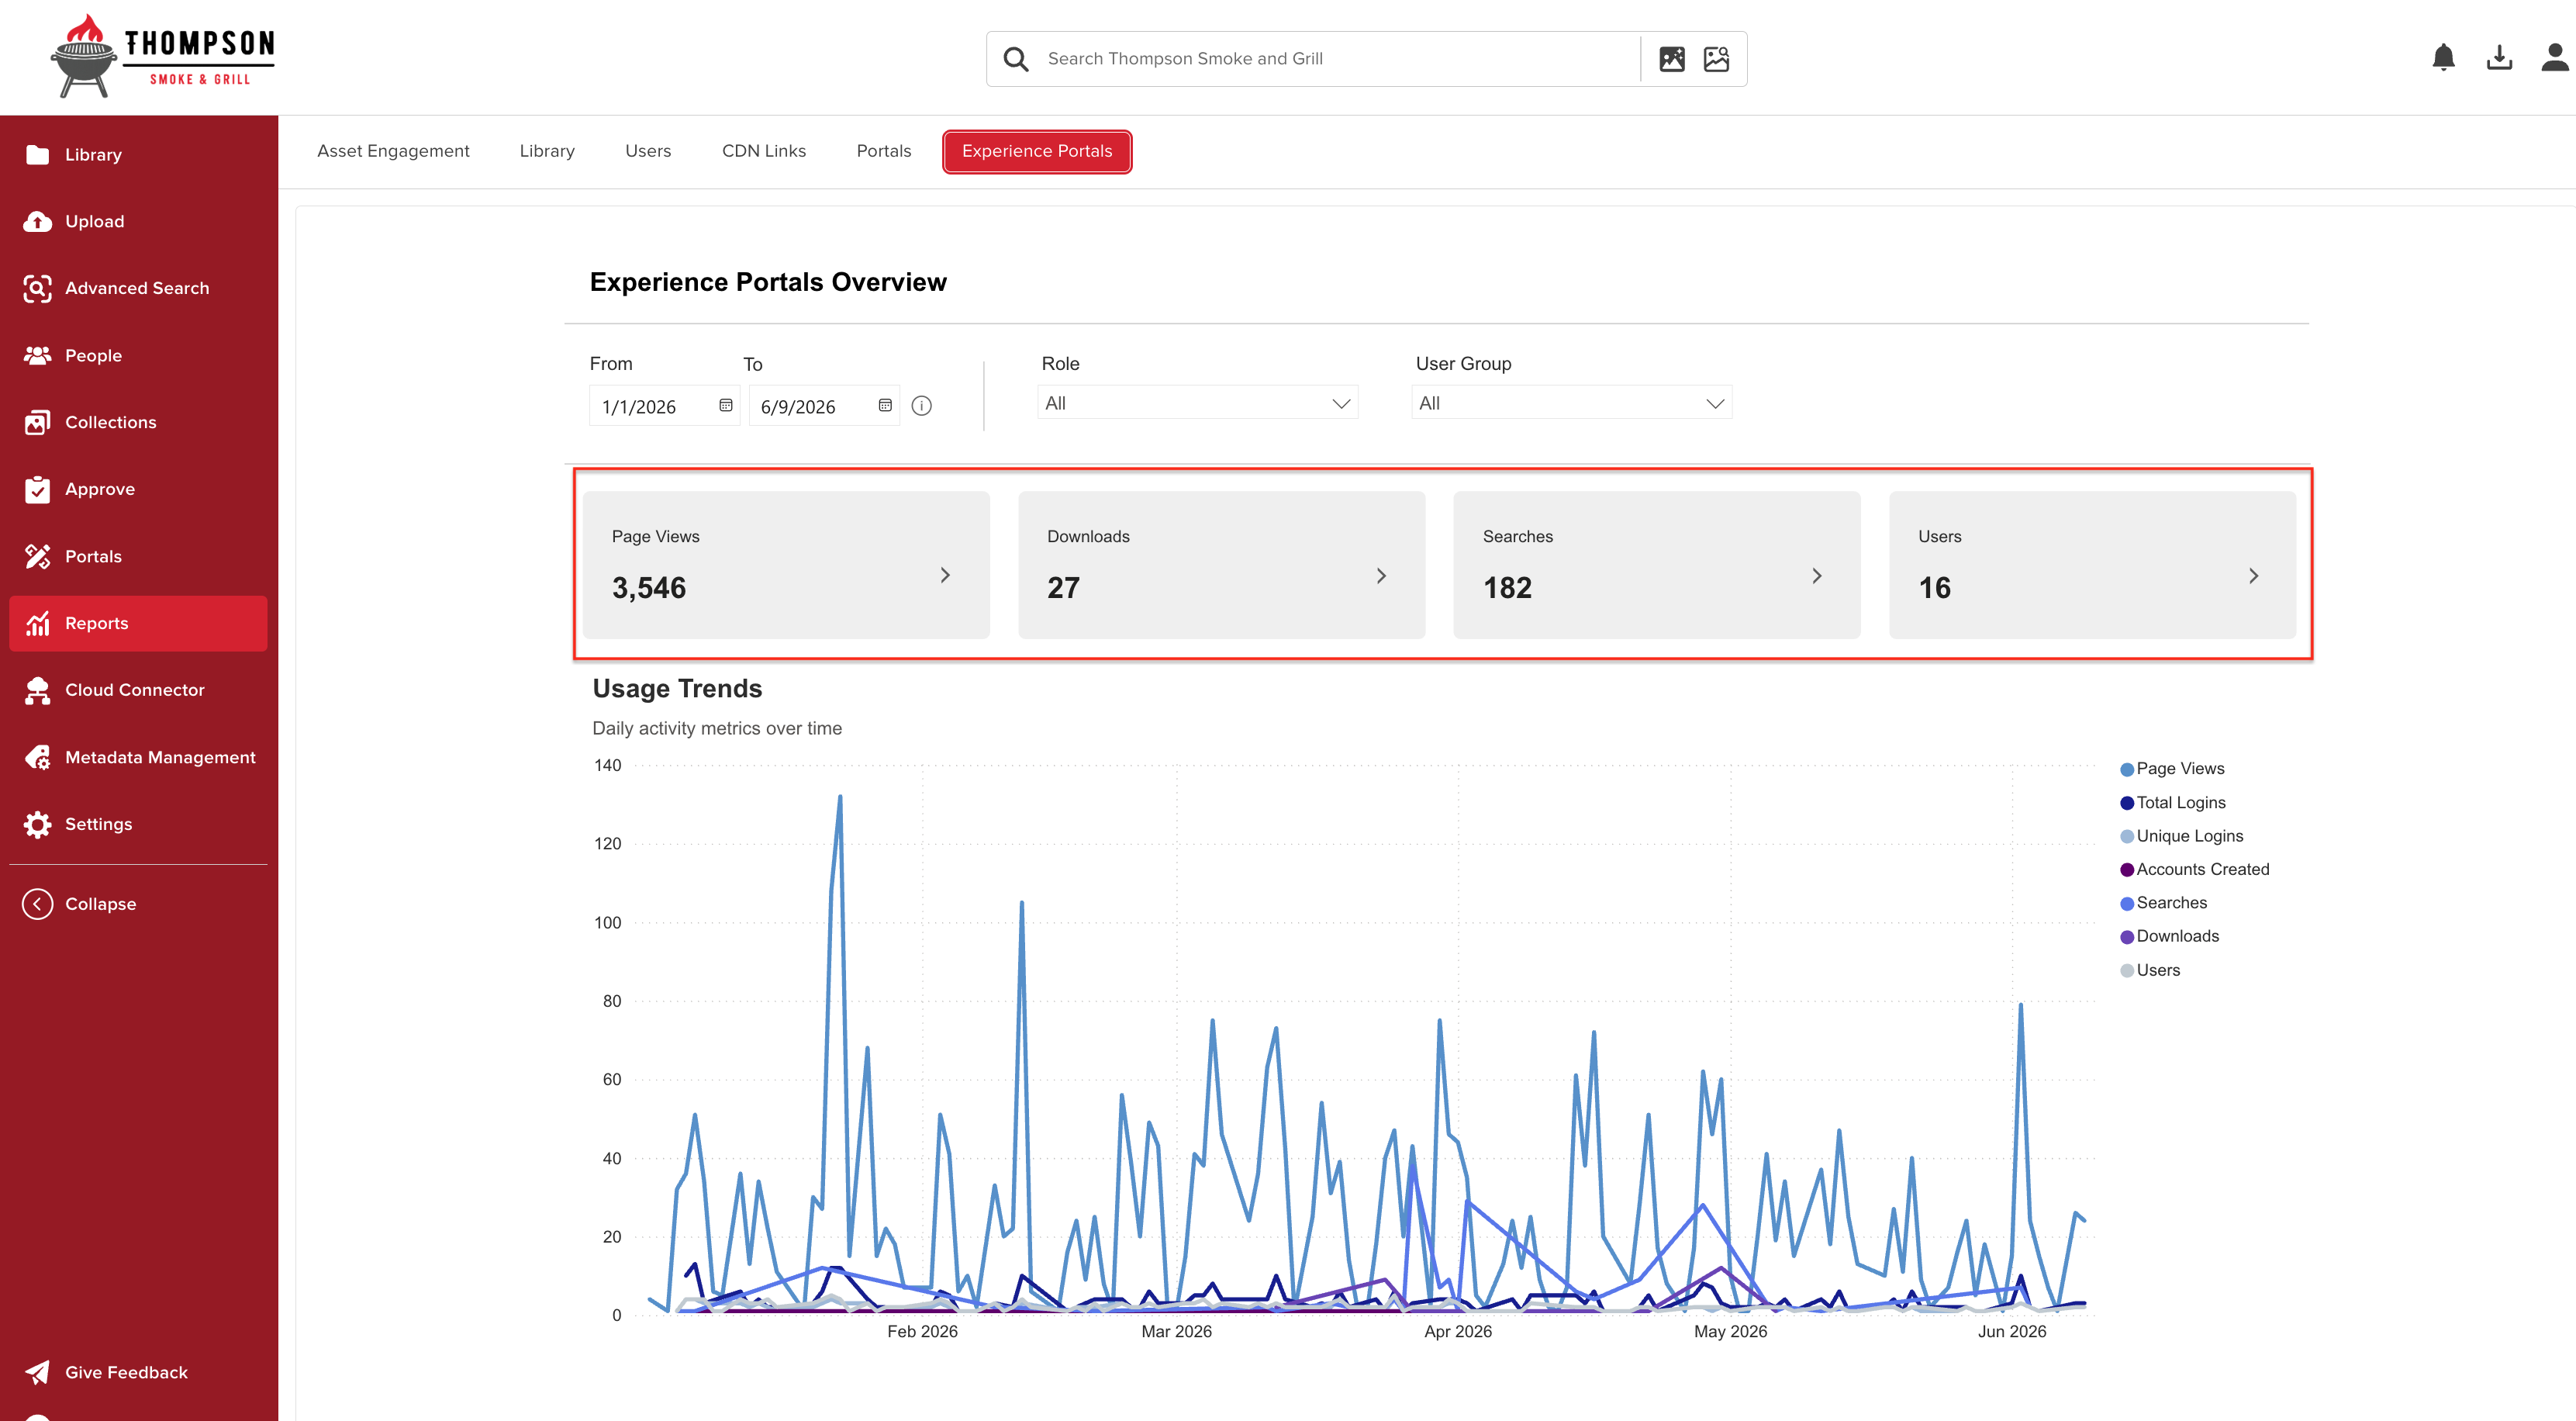Click the Approve clipboard icon

(37, 489)
